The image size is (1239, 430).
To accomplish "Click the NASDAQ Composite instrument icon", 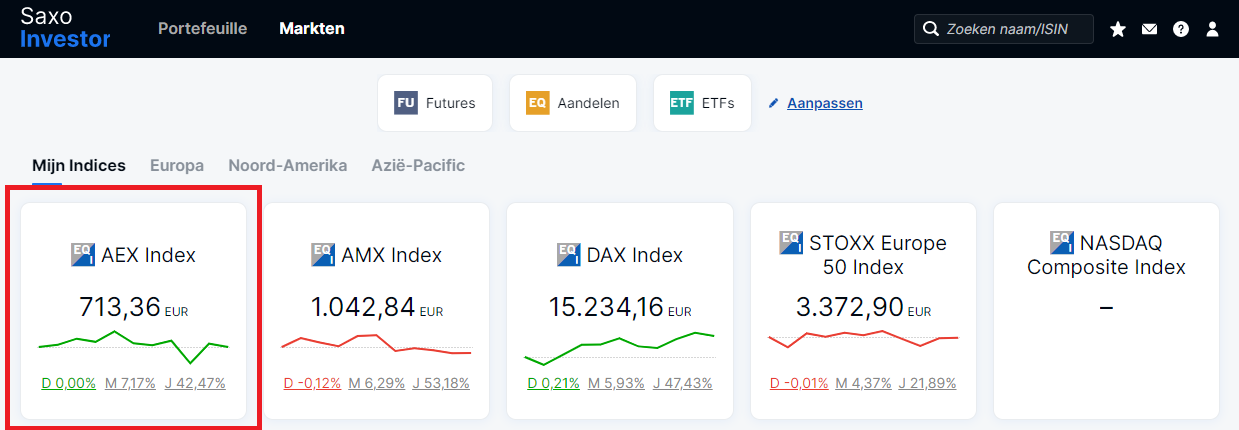I will 1062,242.
